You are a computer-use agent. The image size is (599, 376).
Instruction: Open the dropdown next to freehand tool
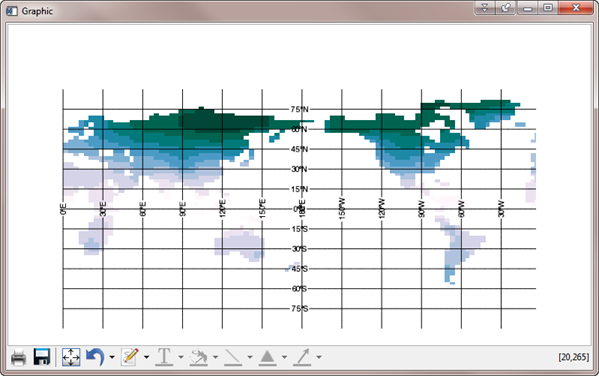[215, 357]
